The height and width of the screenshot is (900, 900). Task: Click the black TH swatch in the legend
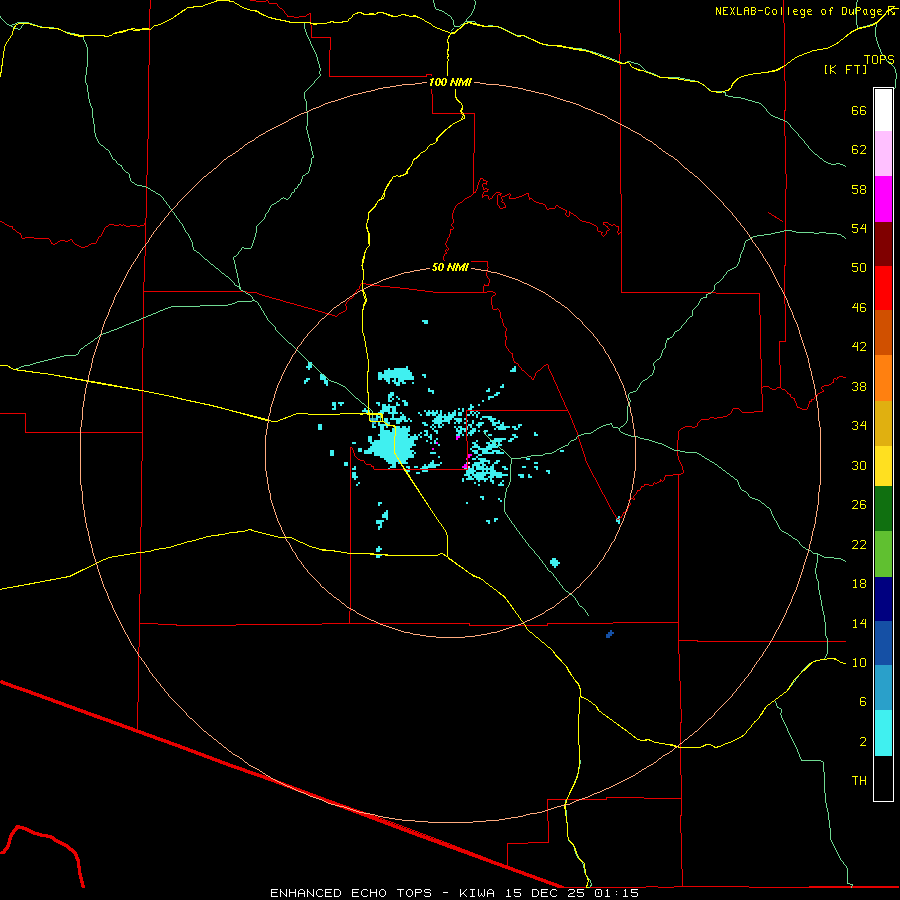tap(883, 778)
